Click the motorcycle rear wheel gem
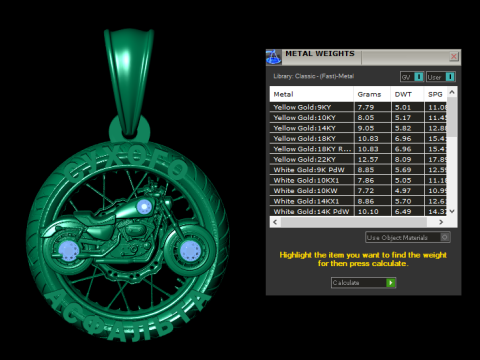This screenshot has width=480, height=360. pyautogui.click(x=69, y=250)
